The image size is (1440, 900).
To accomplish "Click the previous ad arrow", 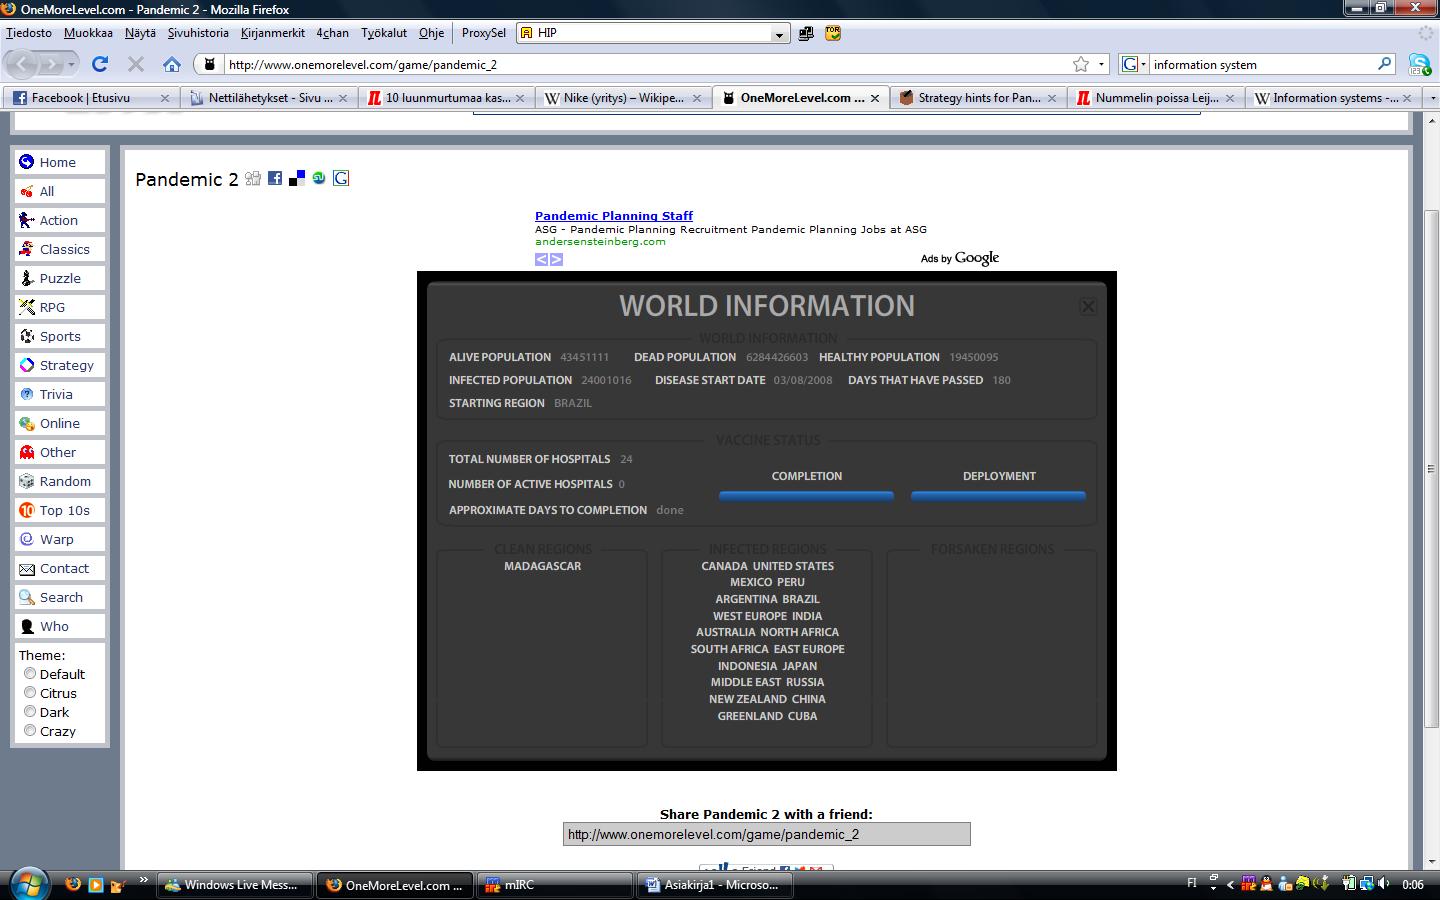I will tap(541, 259).
